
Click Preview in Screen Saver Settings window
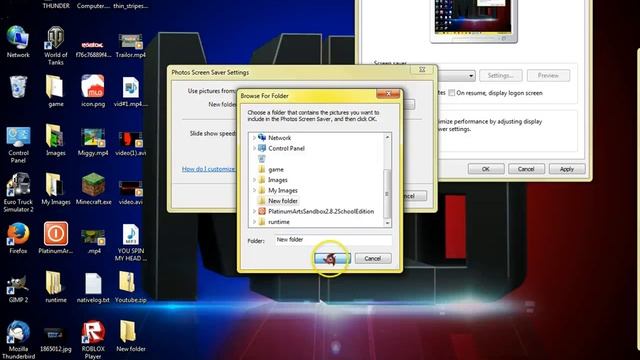(x=548, y=76)
